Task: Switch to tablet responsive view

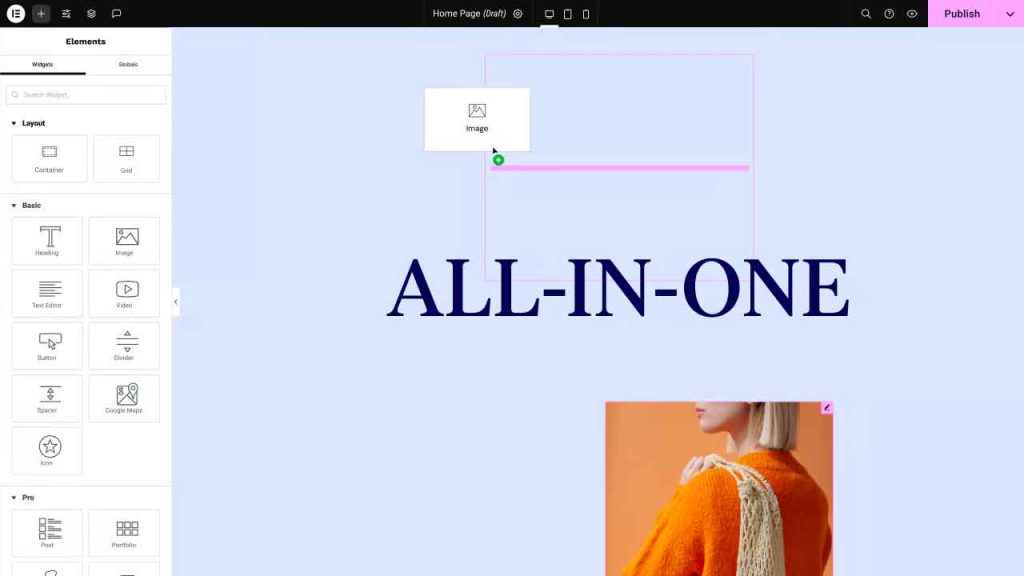Action: [x=568, y=14]
